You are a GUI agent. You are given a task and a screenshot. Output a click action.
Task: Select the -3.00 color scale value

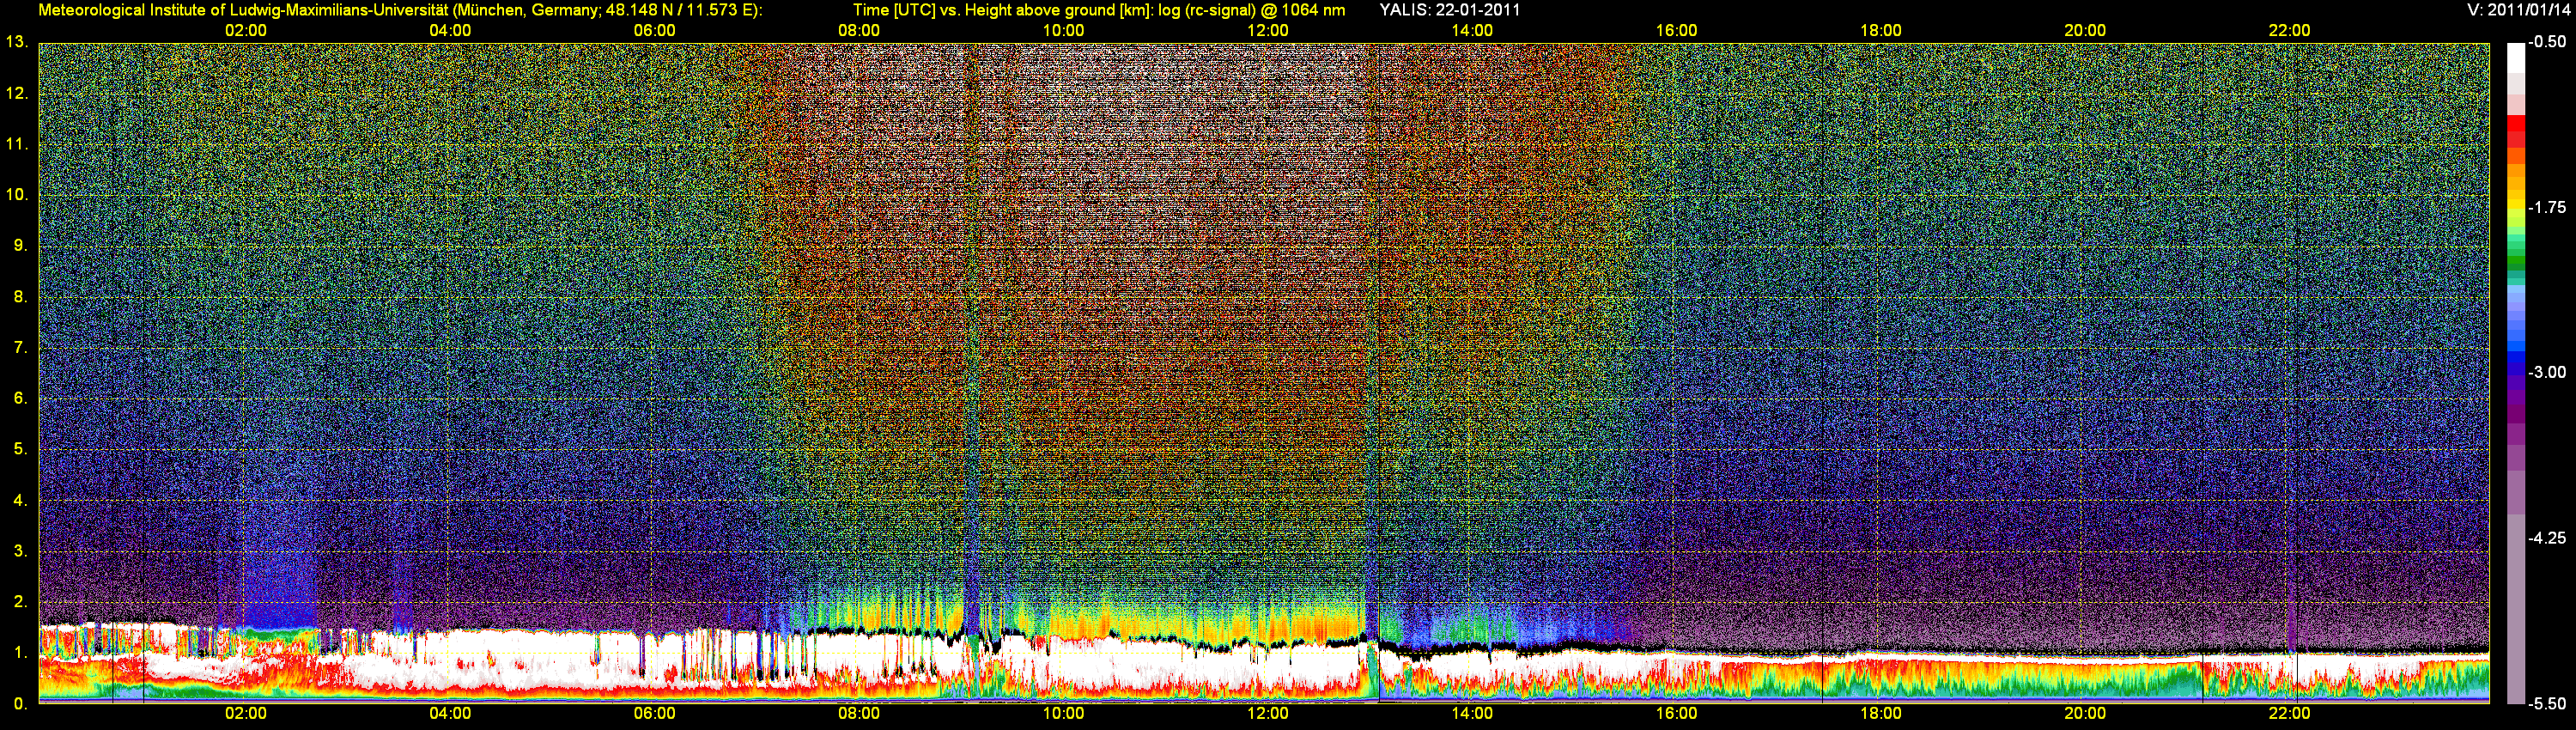click(x=2547, y=372)
